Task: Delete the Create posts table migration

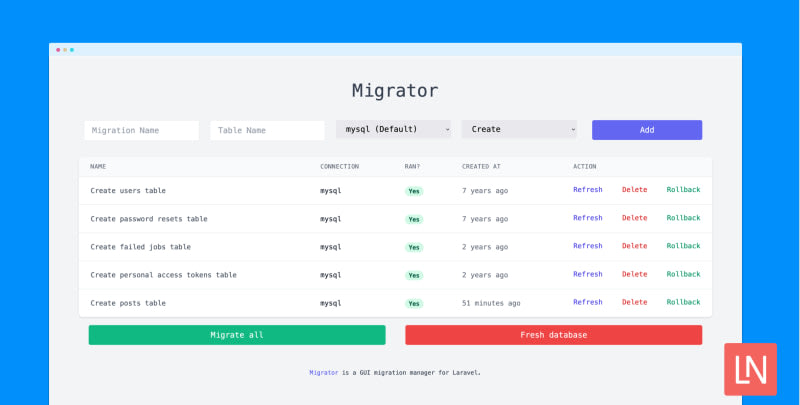Action: tap(634, 302)
